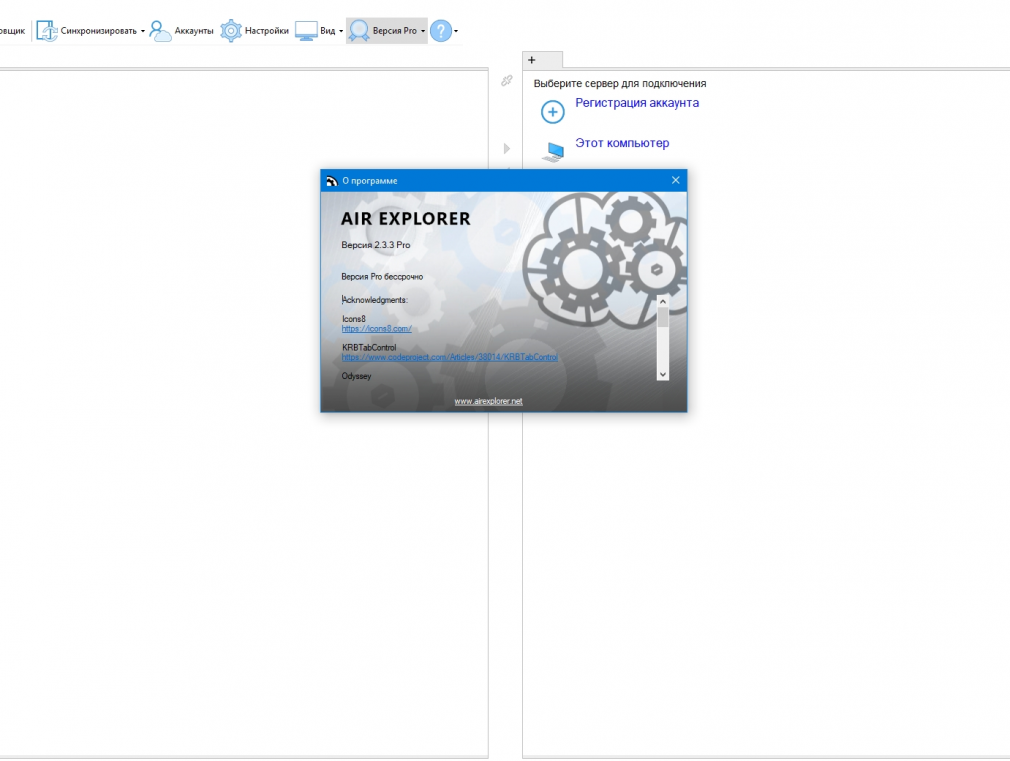Click acknowledgments scrollbar down arrow
This screenshot has width=1010, height=761.
click(662, 374)
